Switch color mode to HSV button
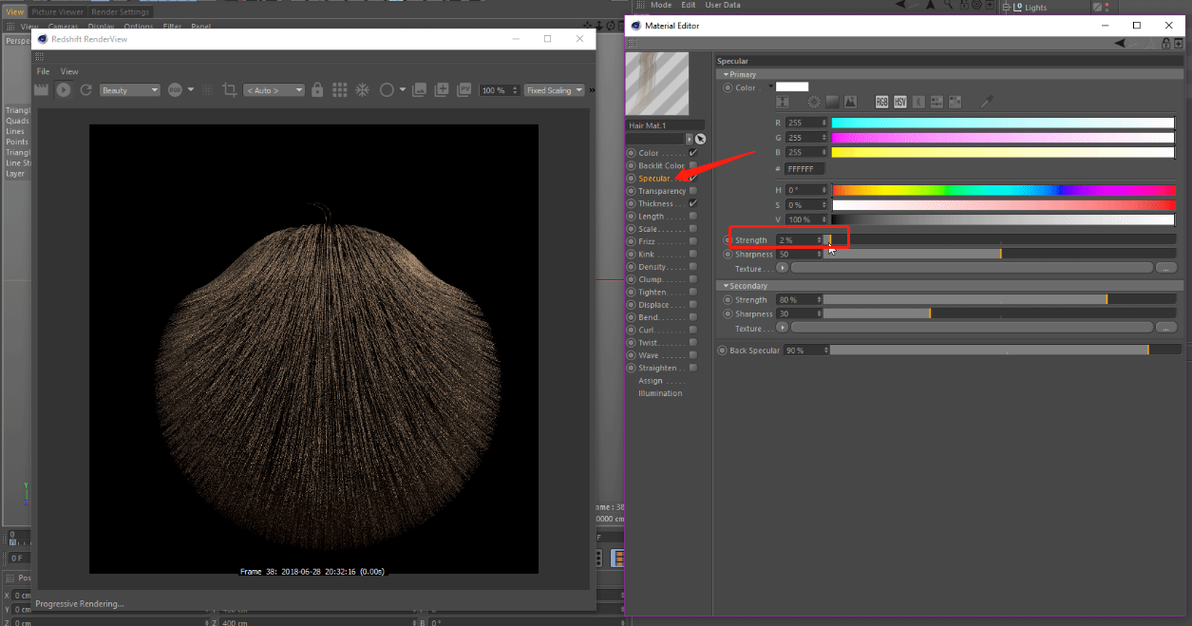The image size is (1192, 626). click(x=900, y=102)
